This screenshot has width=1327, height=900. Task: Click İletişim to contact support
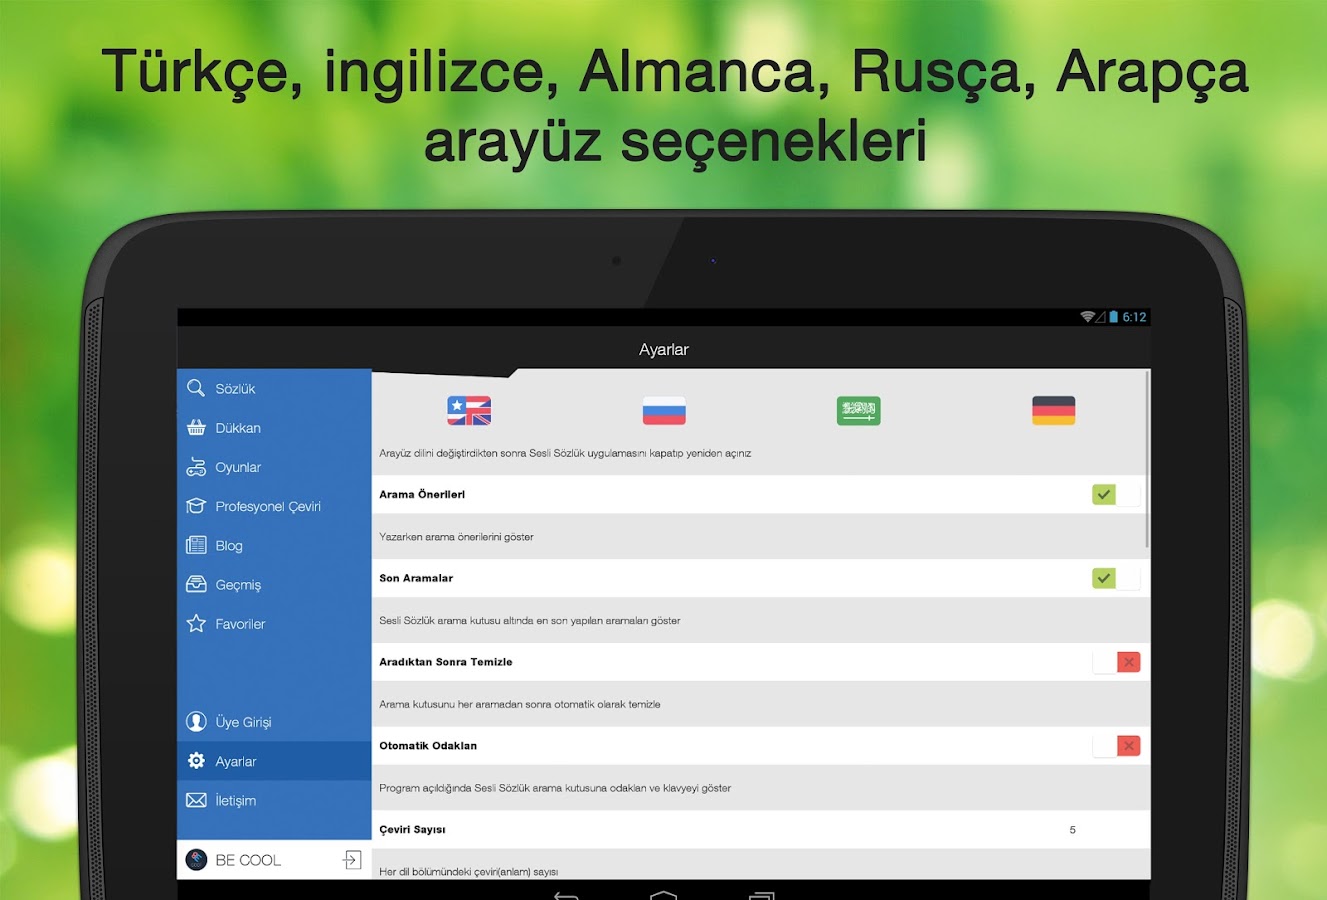[237, 800]
